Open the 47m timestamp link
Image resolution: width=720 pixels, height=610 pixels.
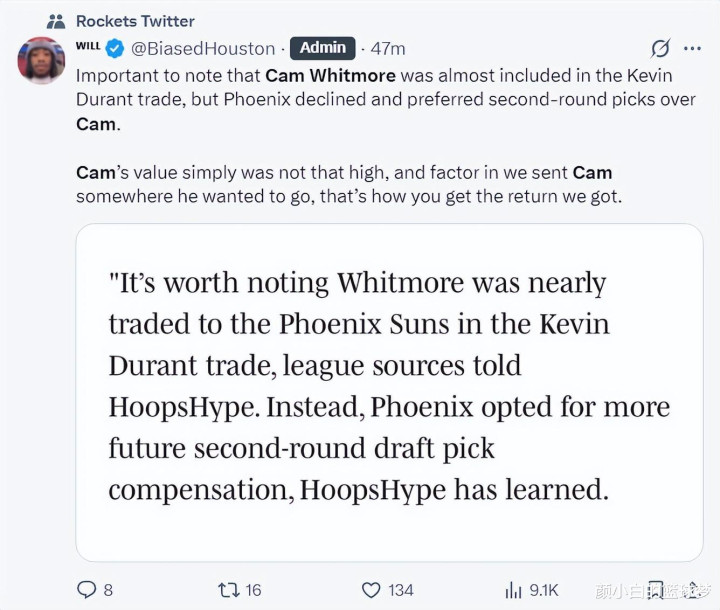tap(388, 48)
